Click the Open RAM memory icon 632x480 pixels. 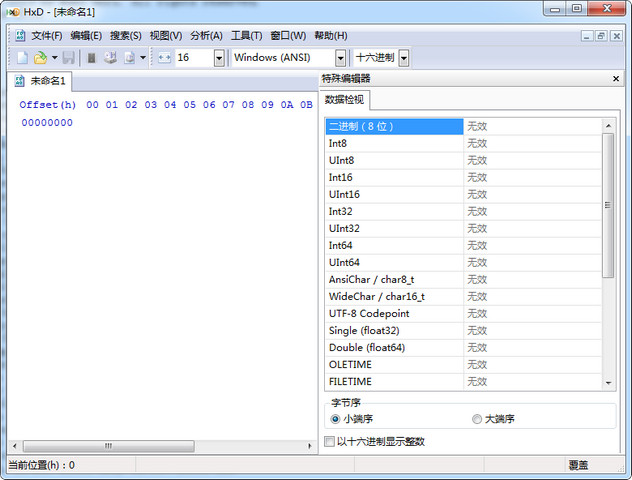click(x=92, y=58)
